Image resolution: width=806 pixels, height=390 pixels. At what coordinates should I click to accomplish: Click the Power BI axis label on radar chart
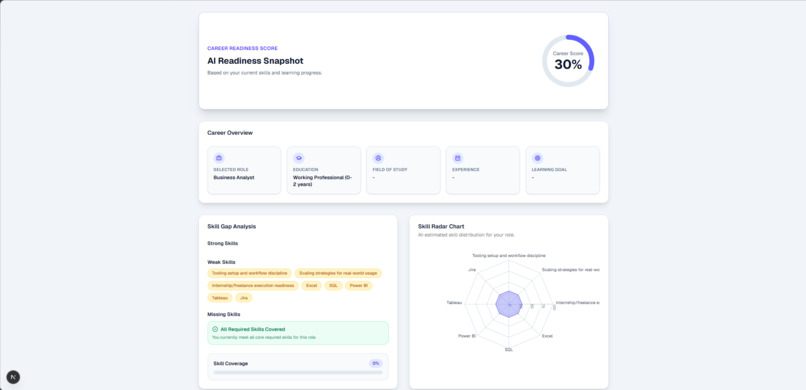click(x=467, y=336)
